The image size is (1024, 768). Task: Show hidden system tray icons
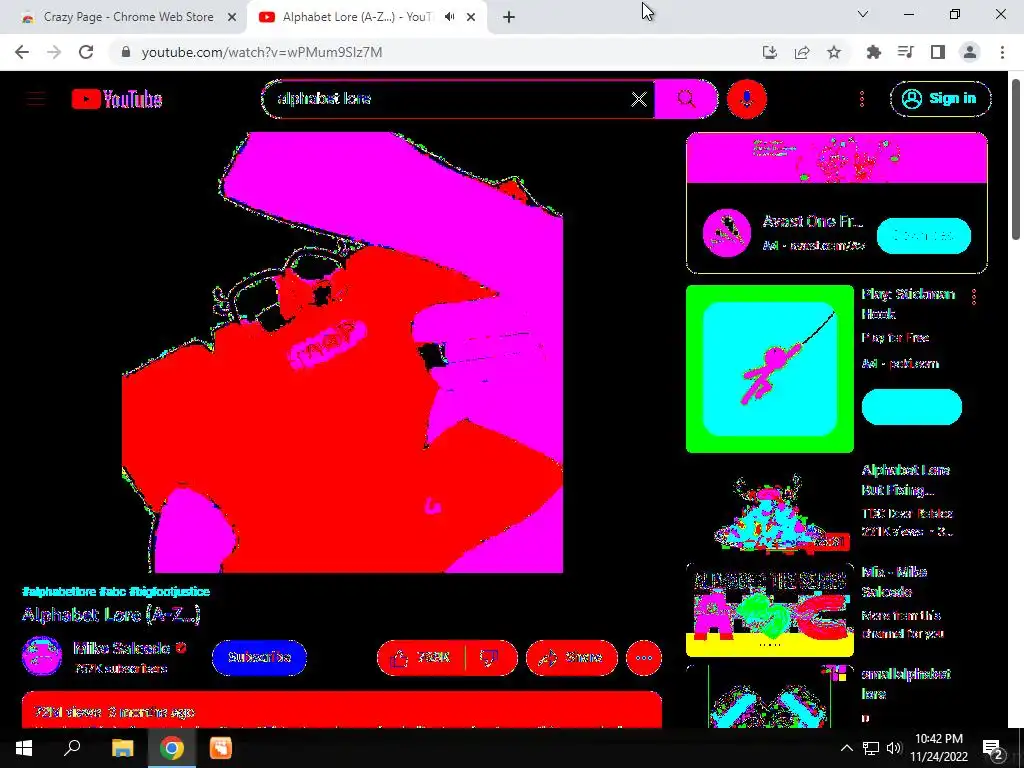pos(846,748)
